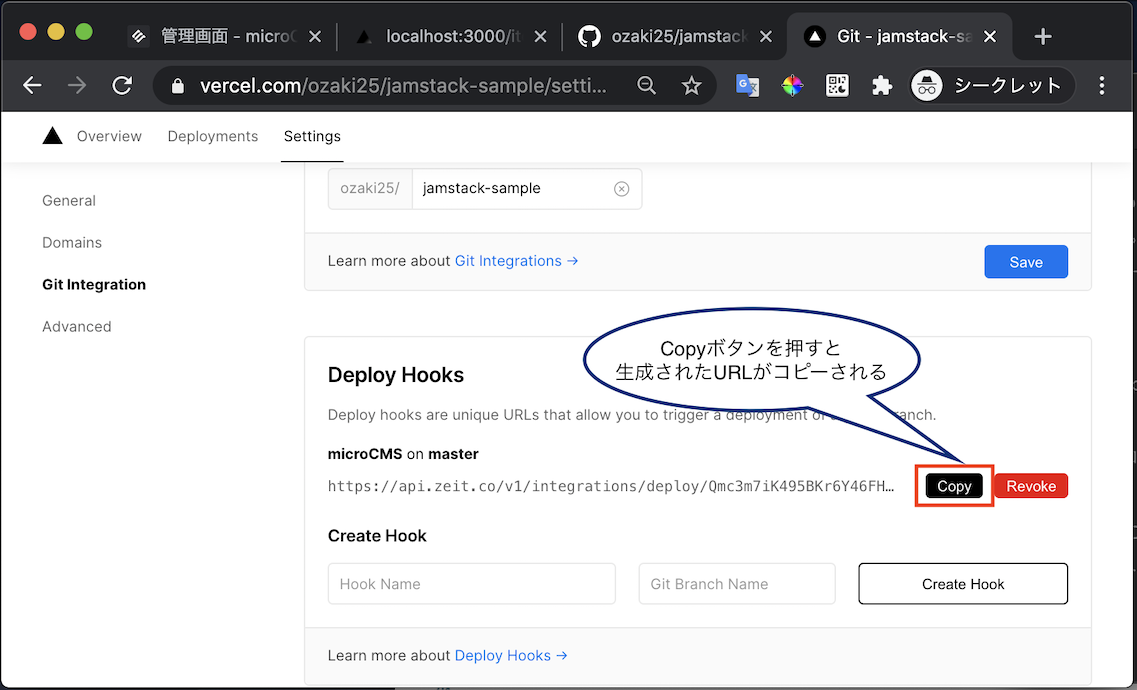
Task: Go to Domains settings
Action: 72,243
